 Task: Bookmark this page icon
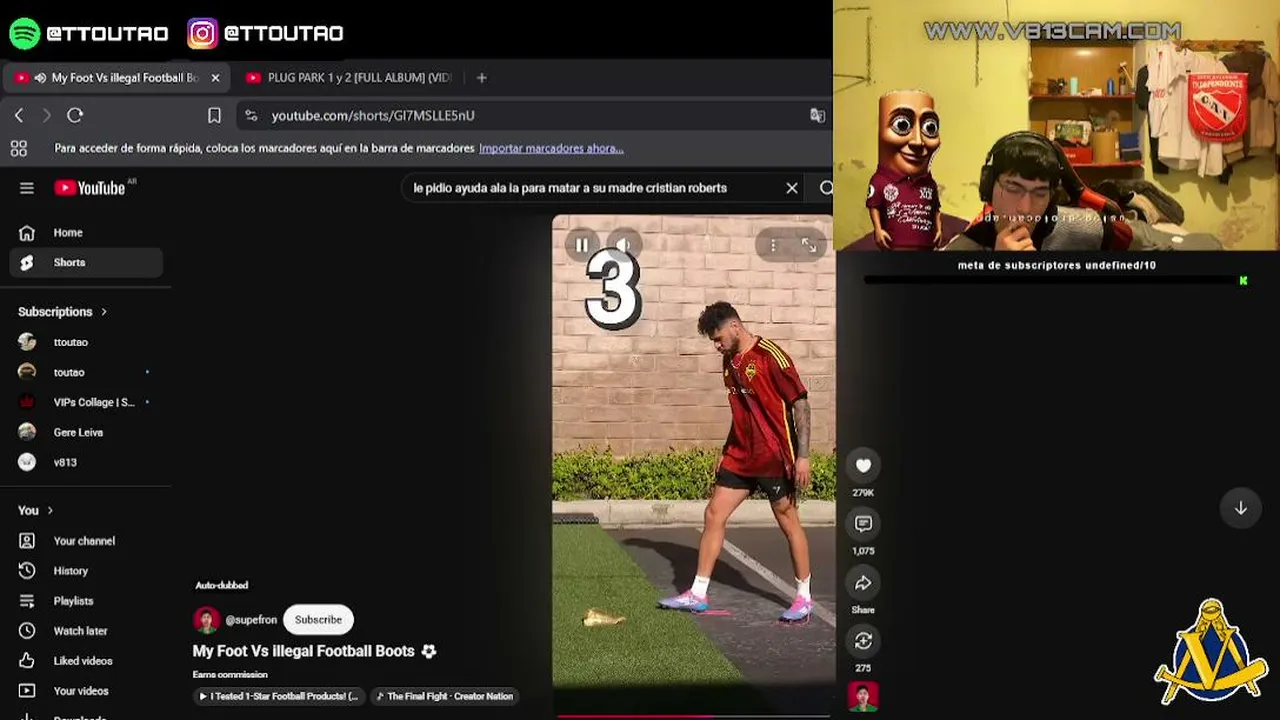214,116
